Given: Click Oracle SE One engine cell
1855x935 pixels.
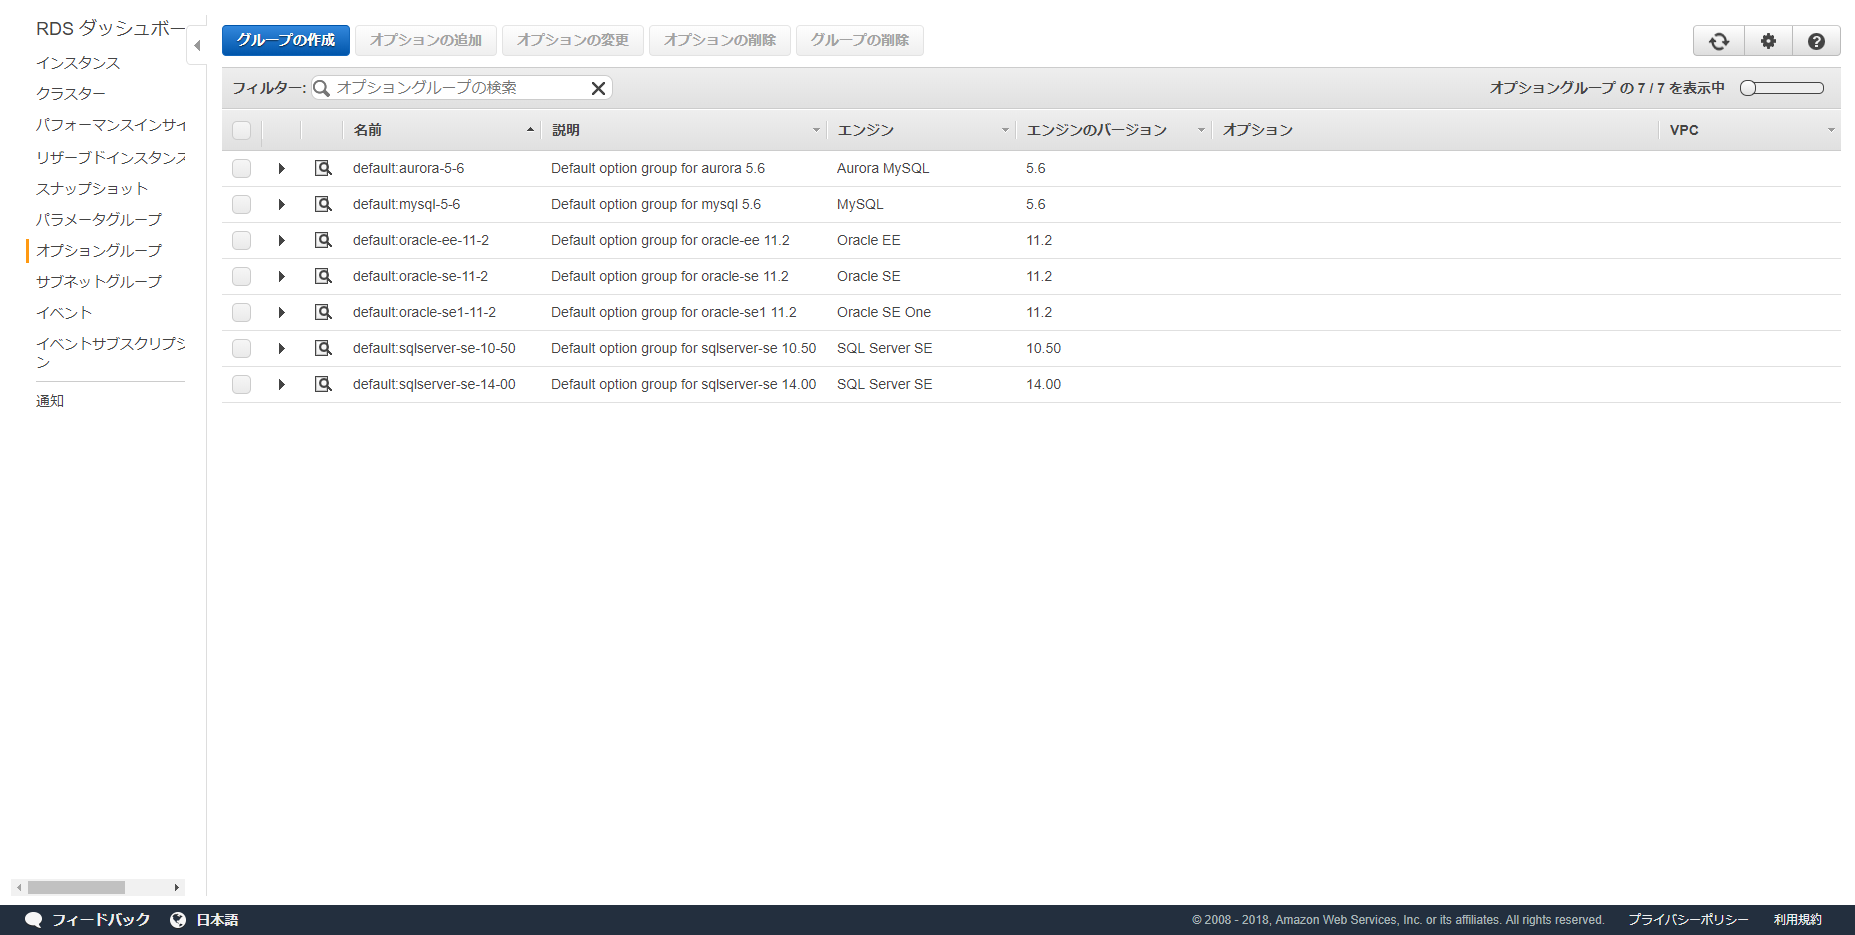Looking at the screenshot, I should click(x=884, y=312).
